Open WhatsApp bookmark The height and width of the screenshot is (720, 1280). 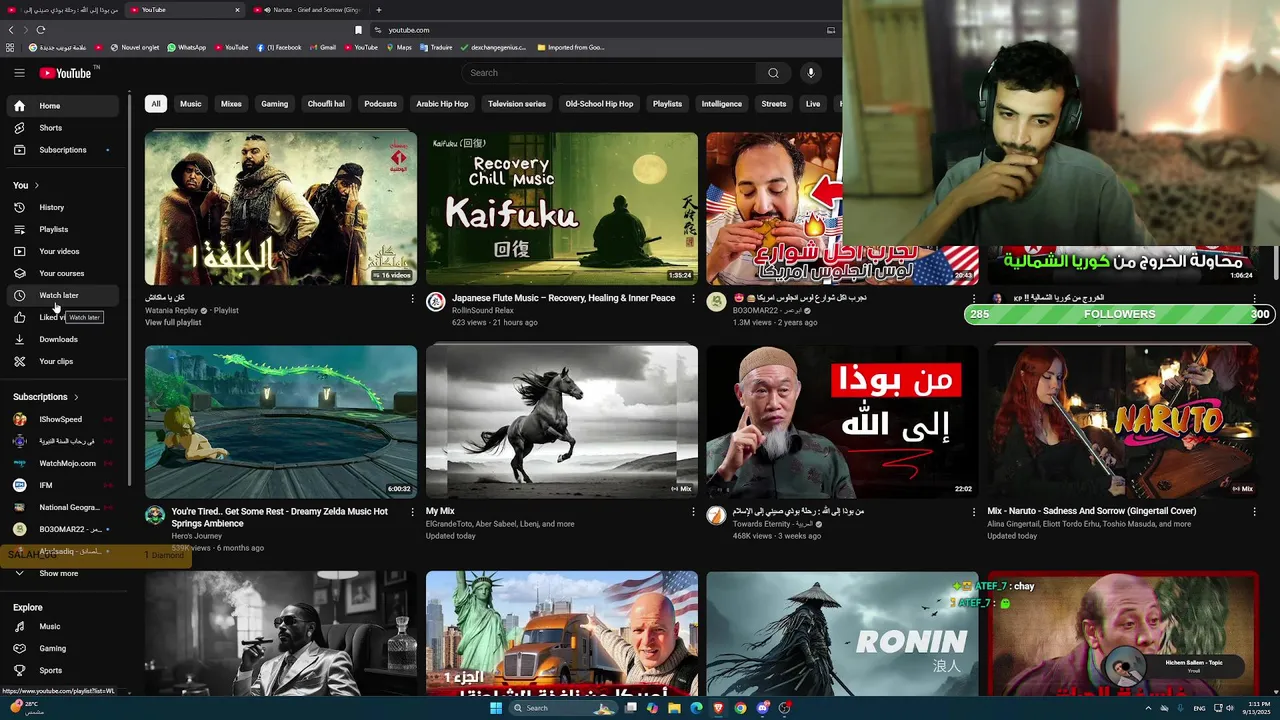(x=187, y=48)
